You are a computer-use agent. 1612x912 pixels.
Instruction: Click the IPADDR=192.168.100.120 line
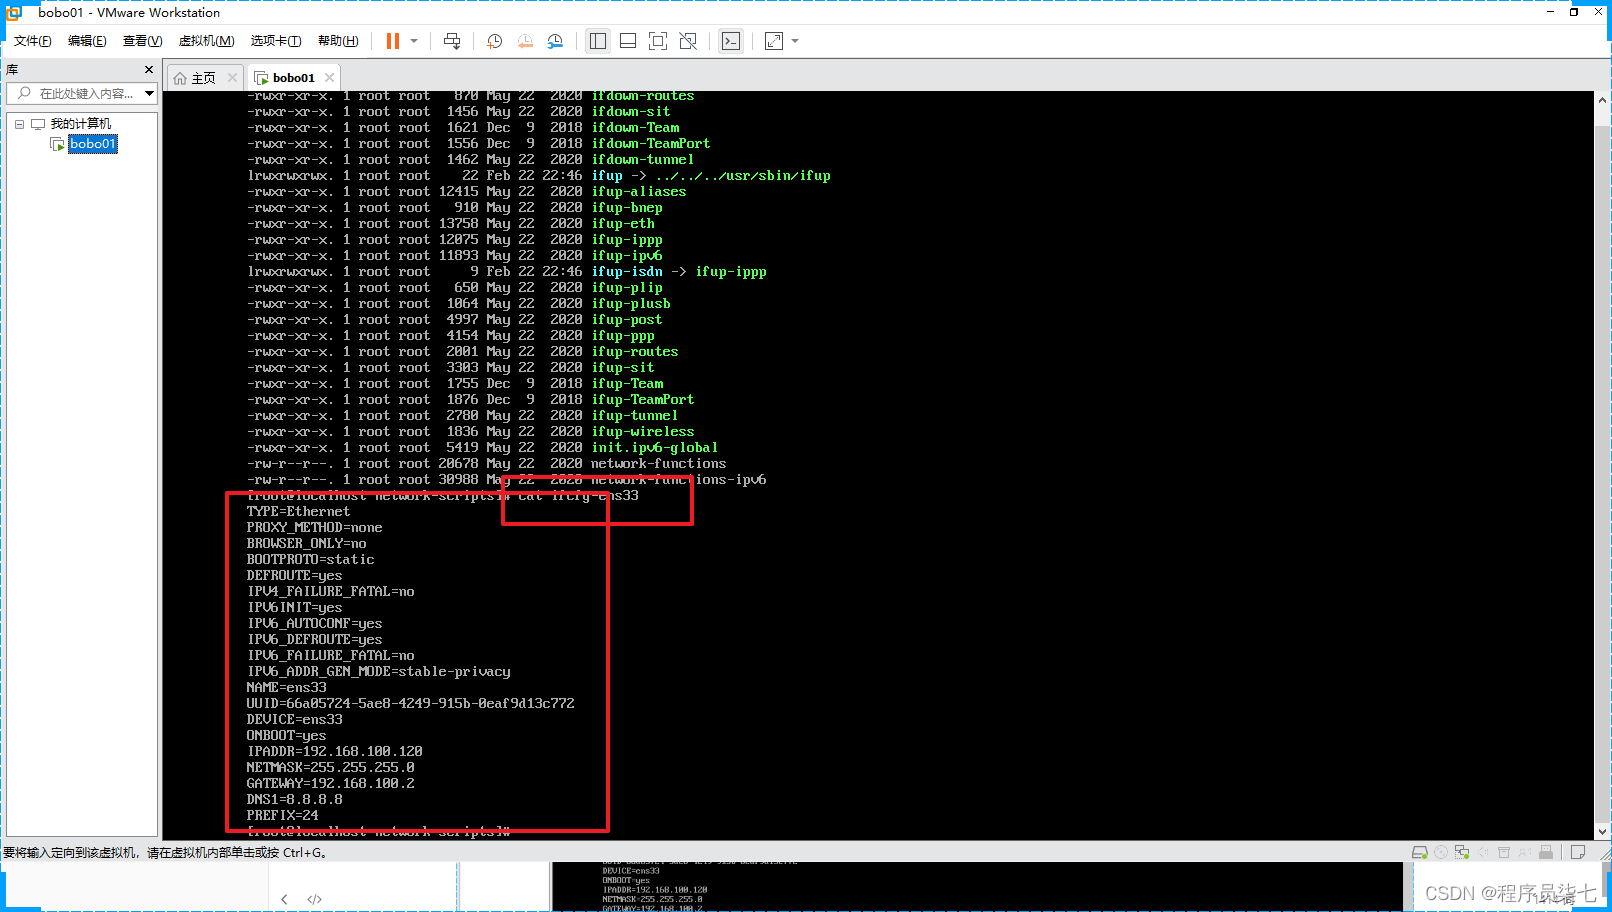334,752
